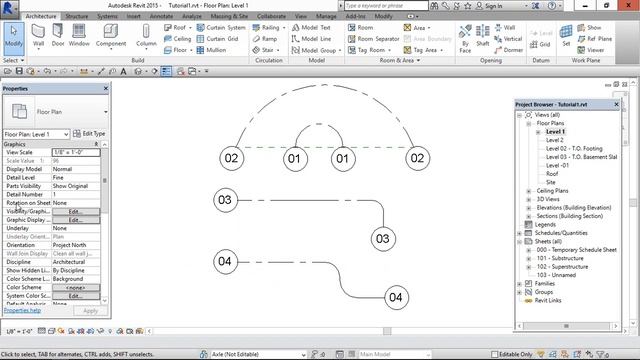Screen dimensions: 640x360
Task: Click the Sign In button
Action: point(489,6)
